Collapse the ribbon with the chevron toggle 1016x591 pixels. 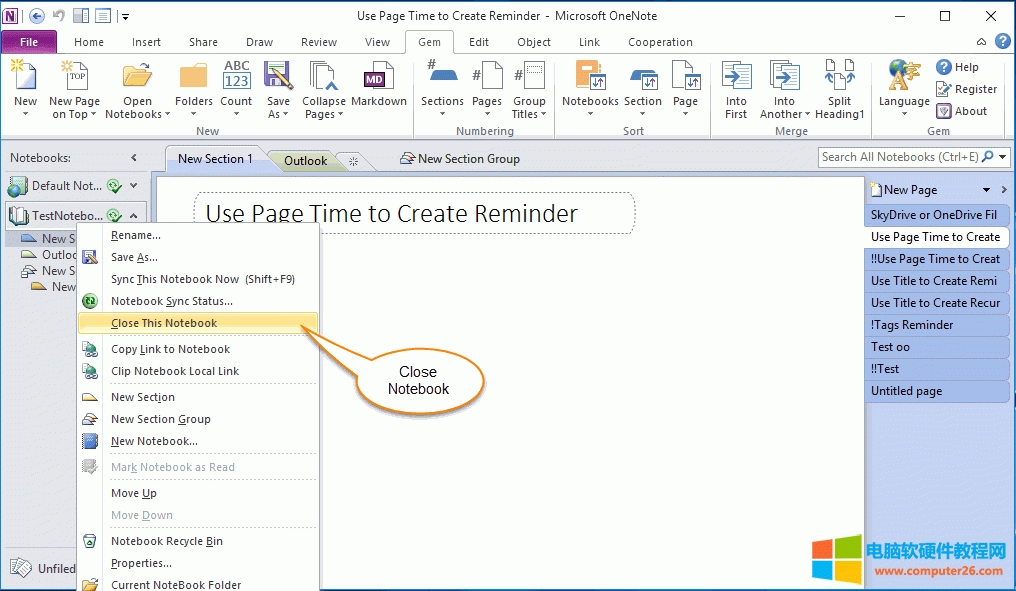(x=981, y=42)
